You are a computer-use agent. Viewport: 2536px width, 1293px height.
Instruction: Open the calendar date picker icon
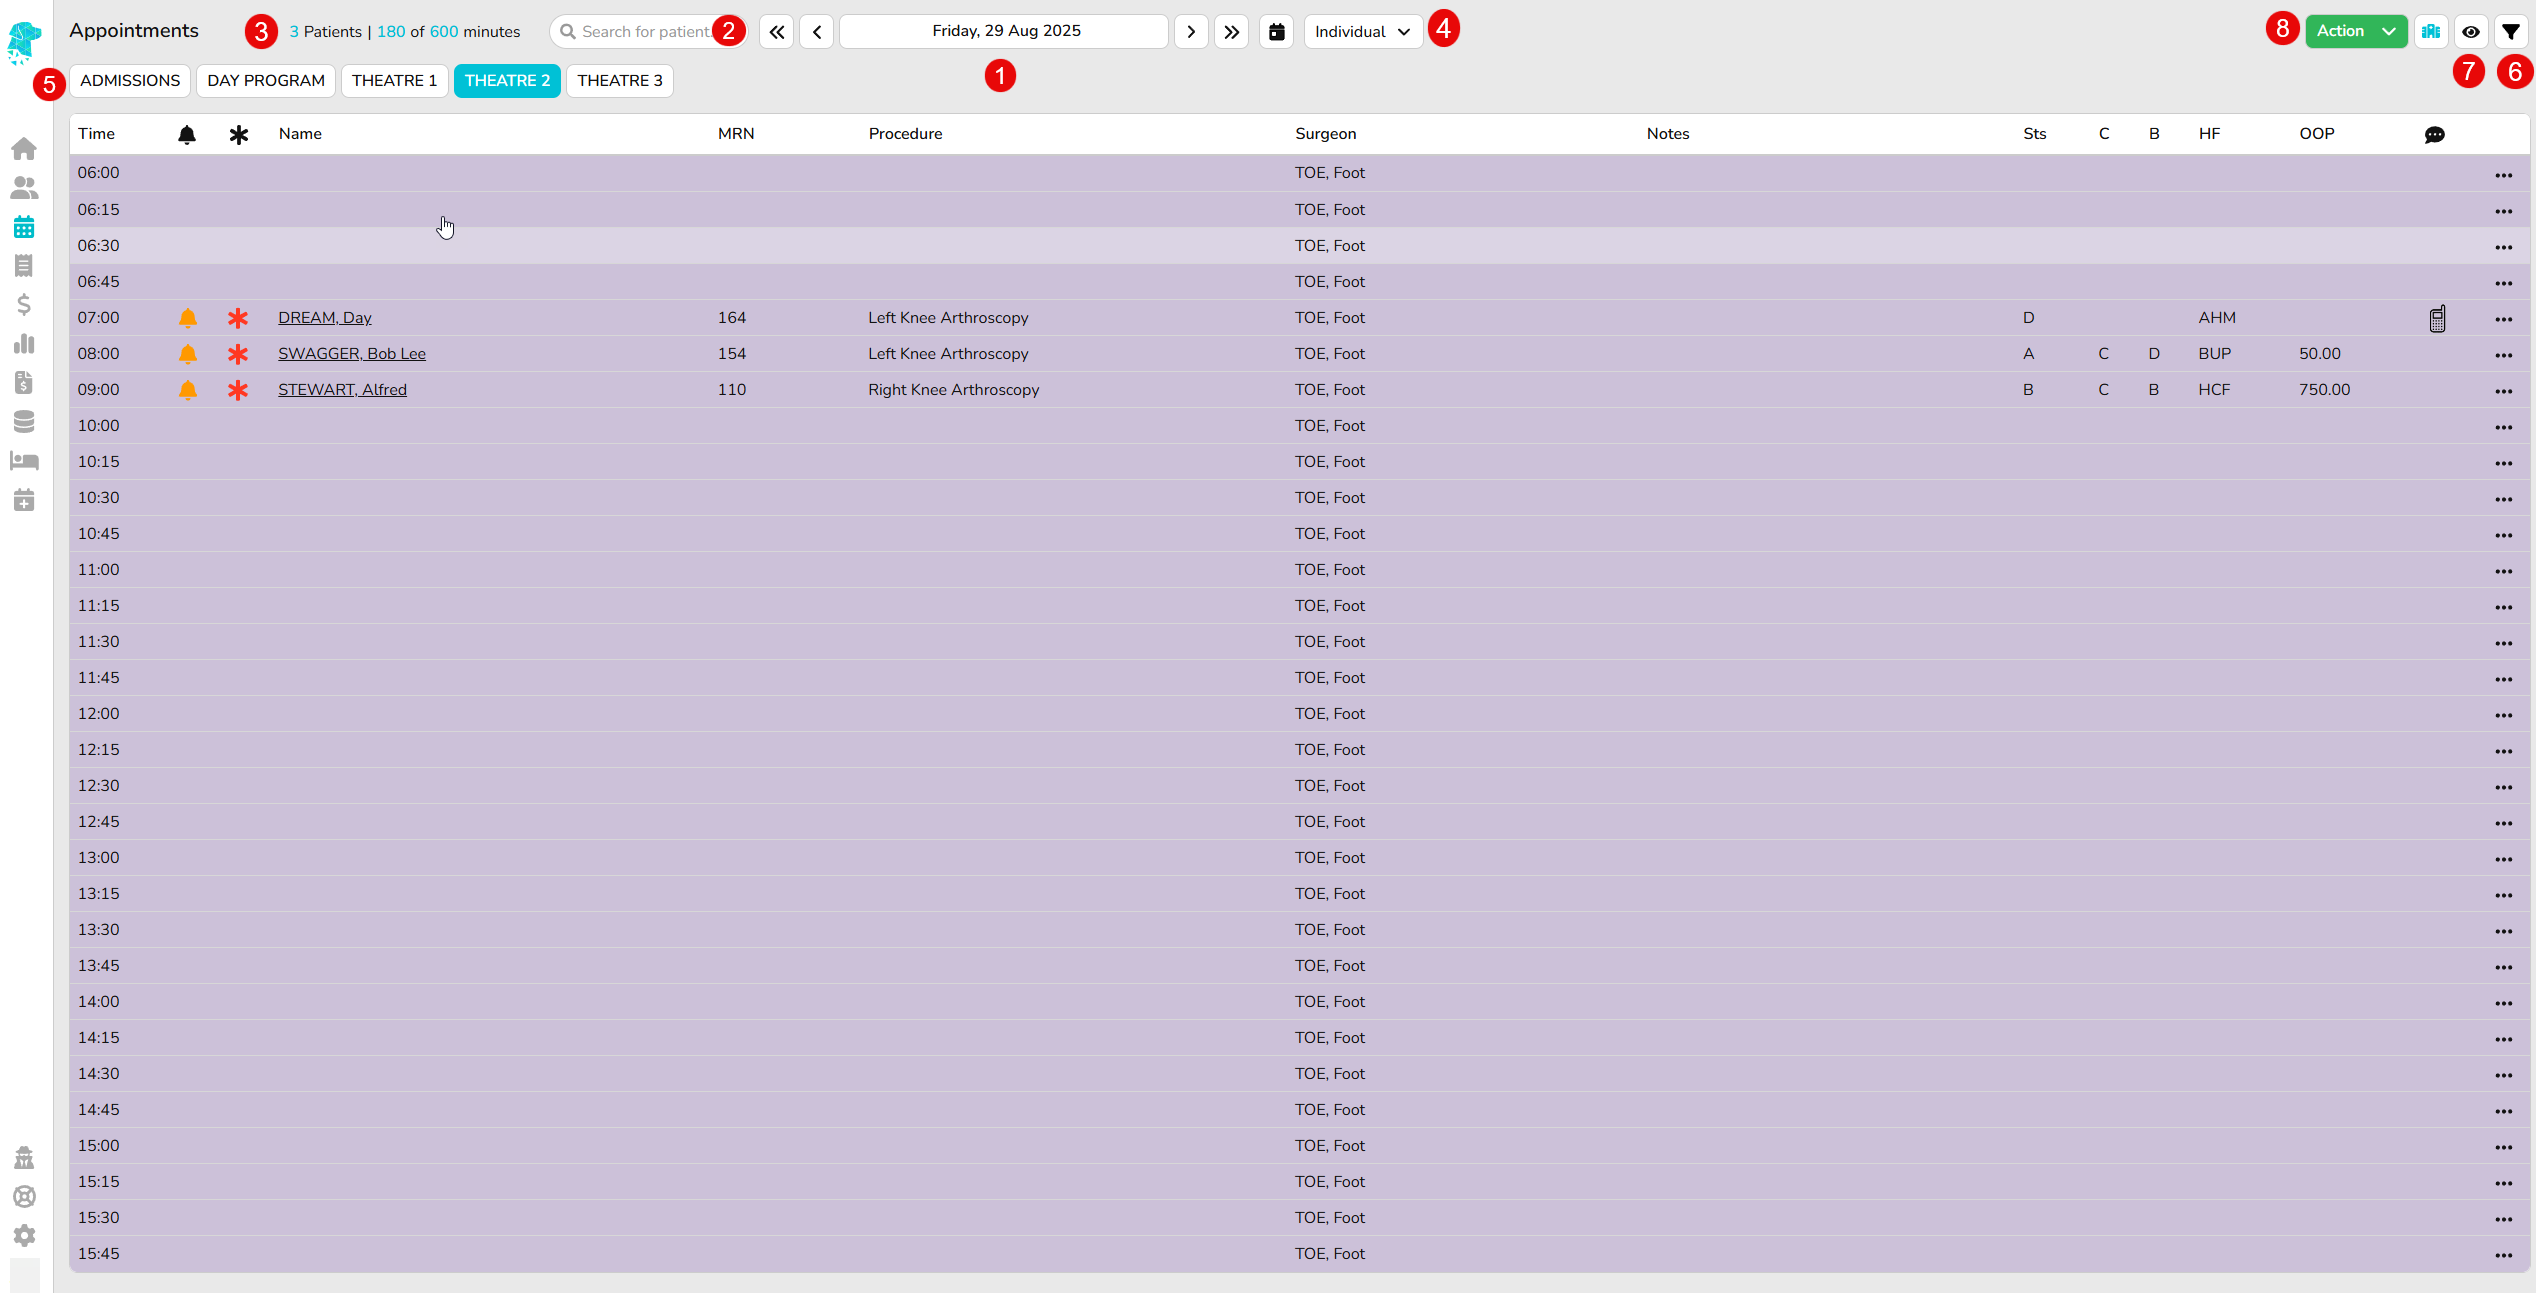coord(1276,32)
